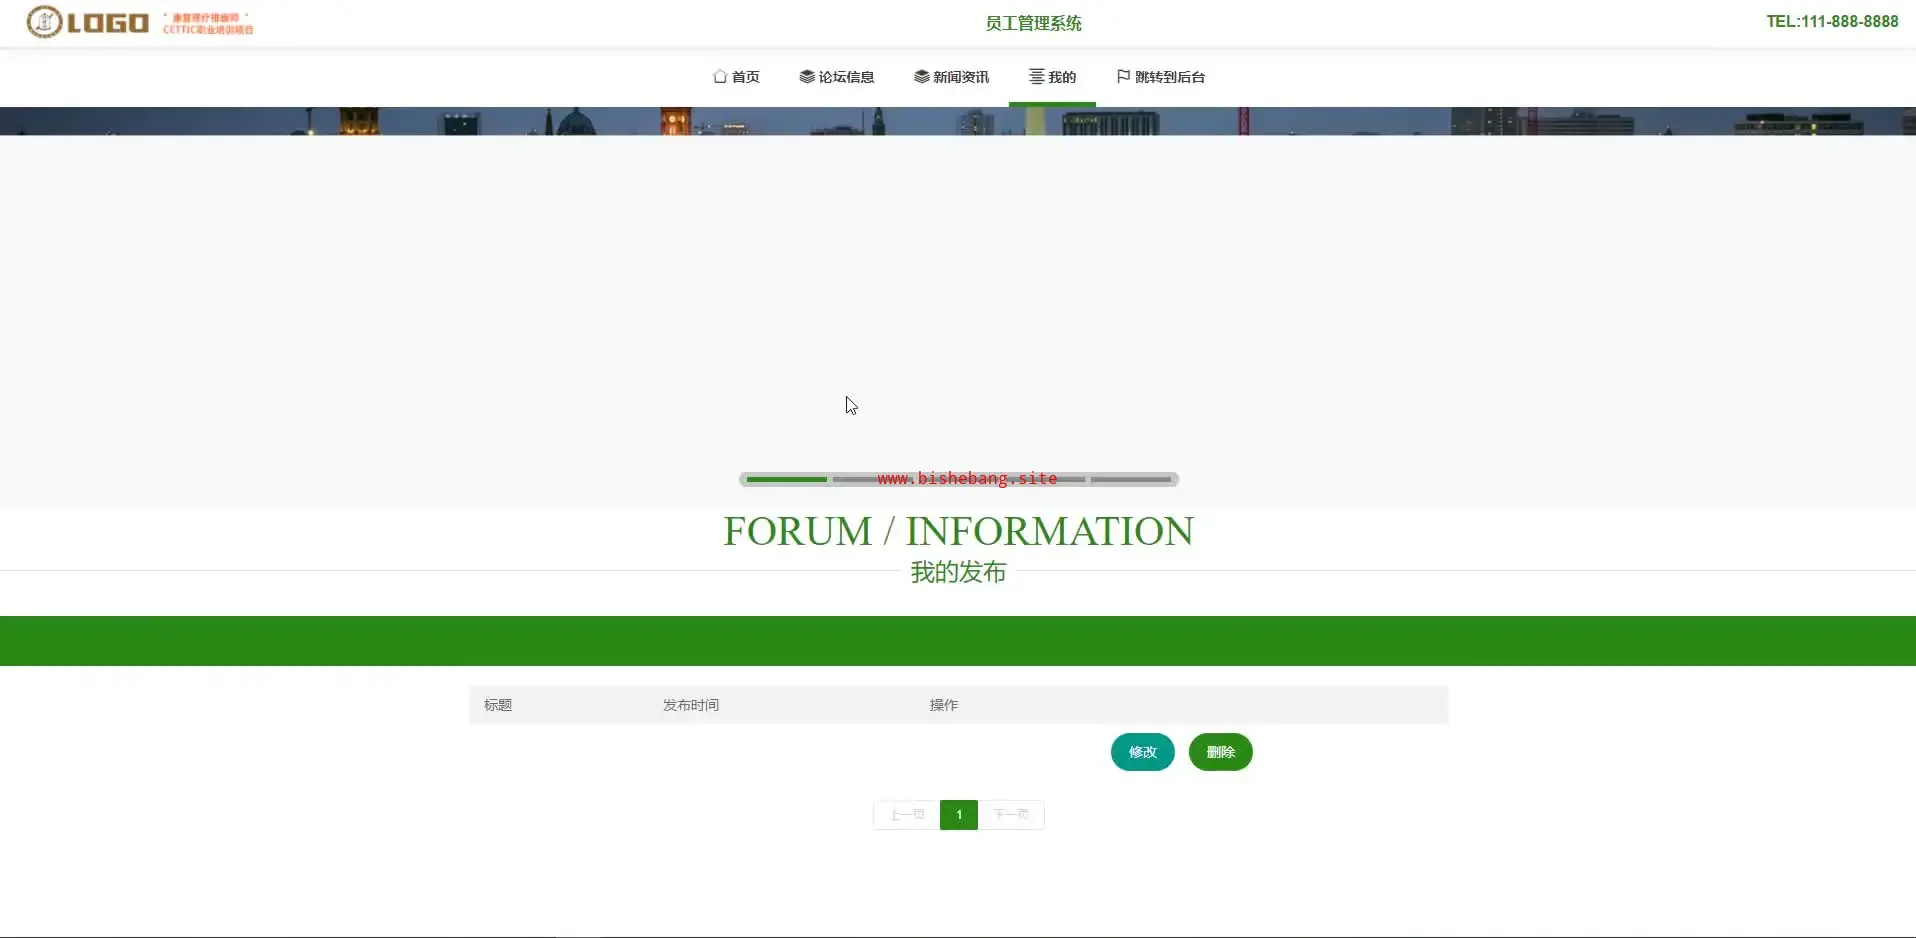
Task: Click the list icon beside 我的
Action: (x=1037, y=77)
